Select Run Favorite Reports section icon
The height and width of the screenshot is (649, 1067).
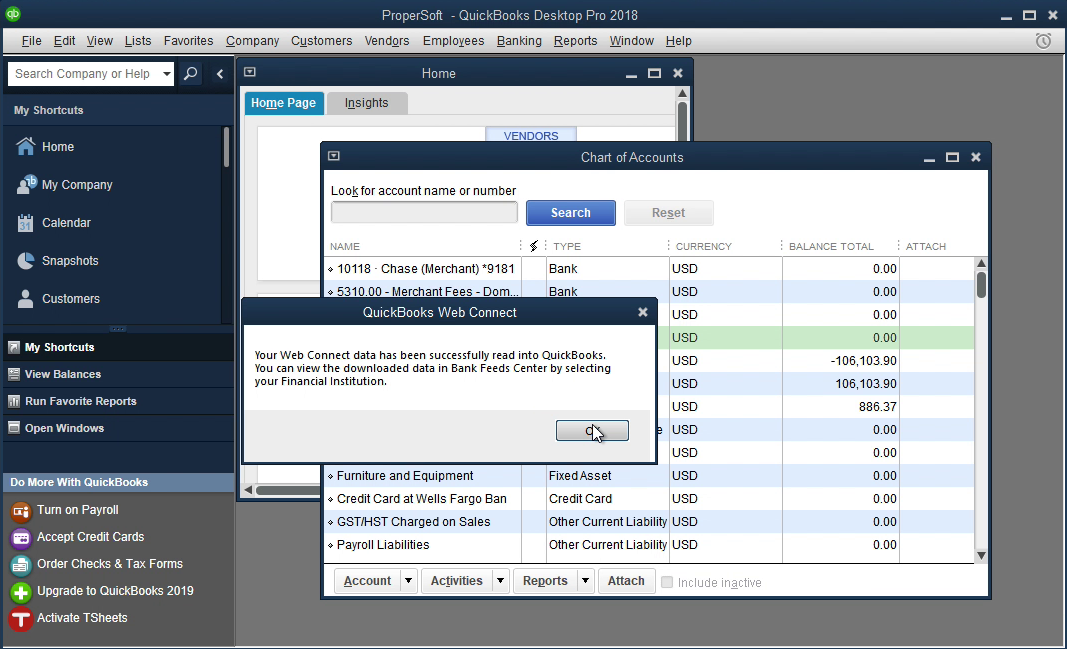(14, 401)
